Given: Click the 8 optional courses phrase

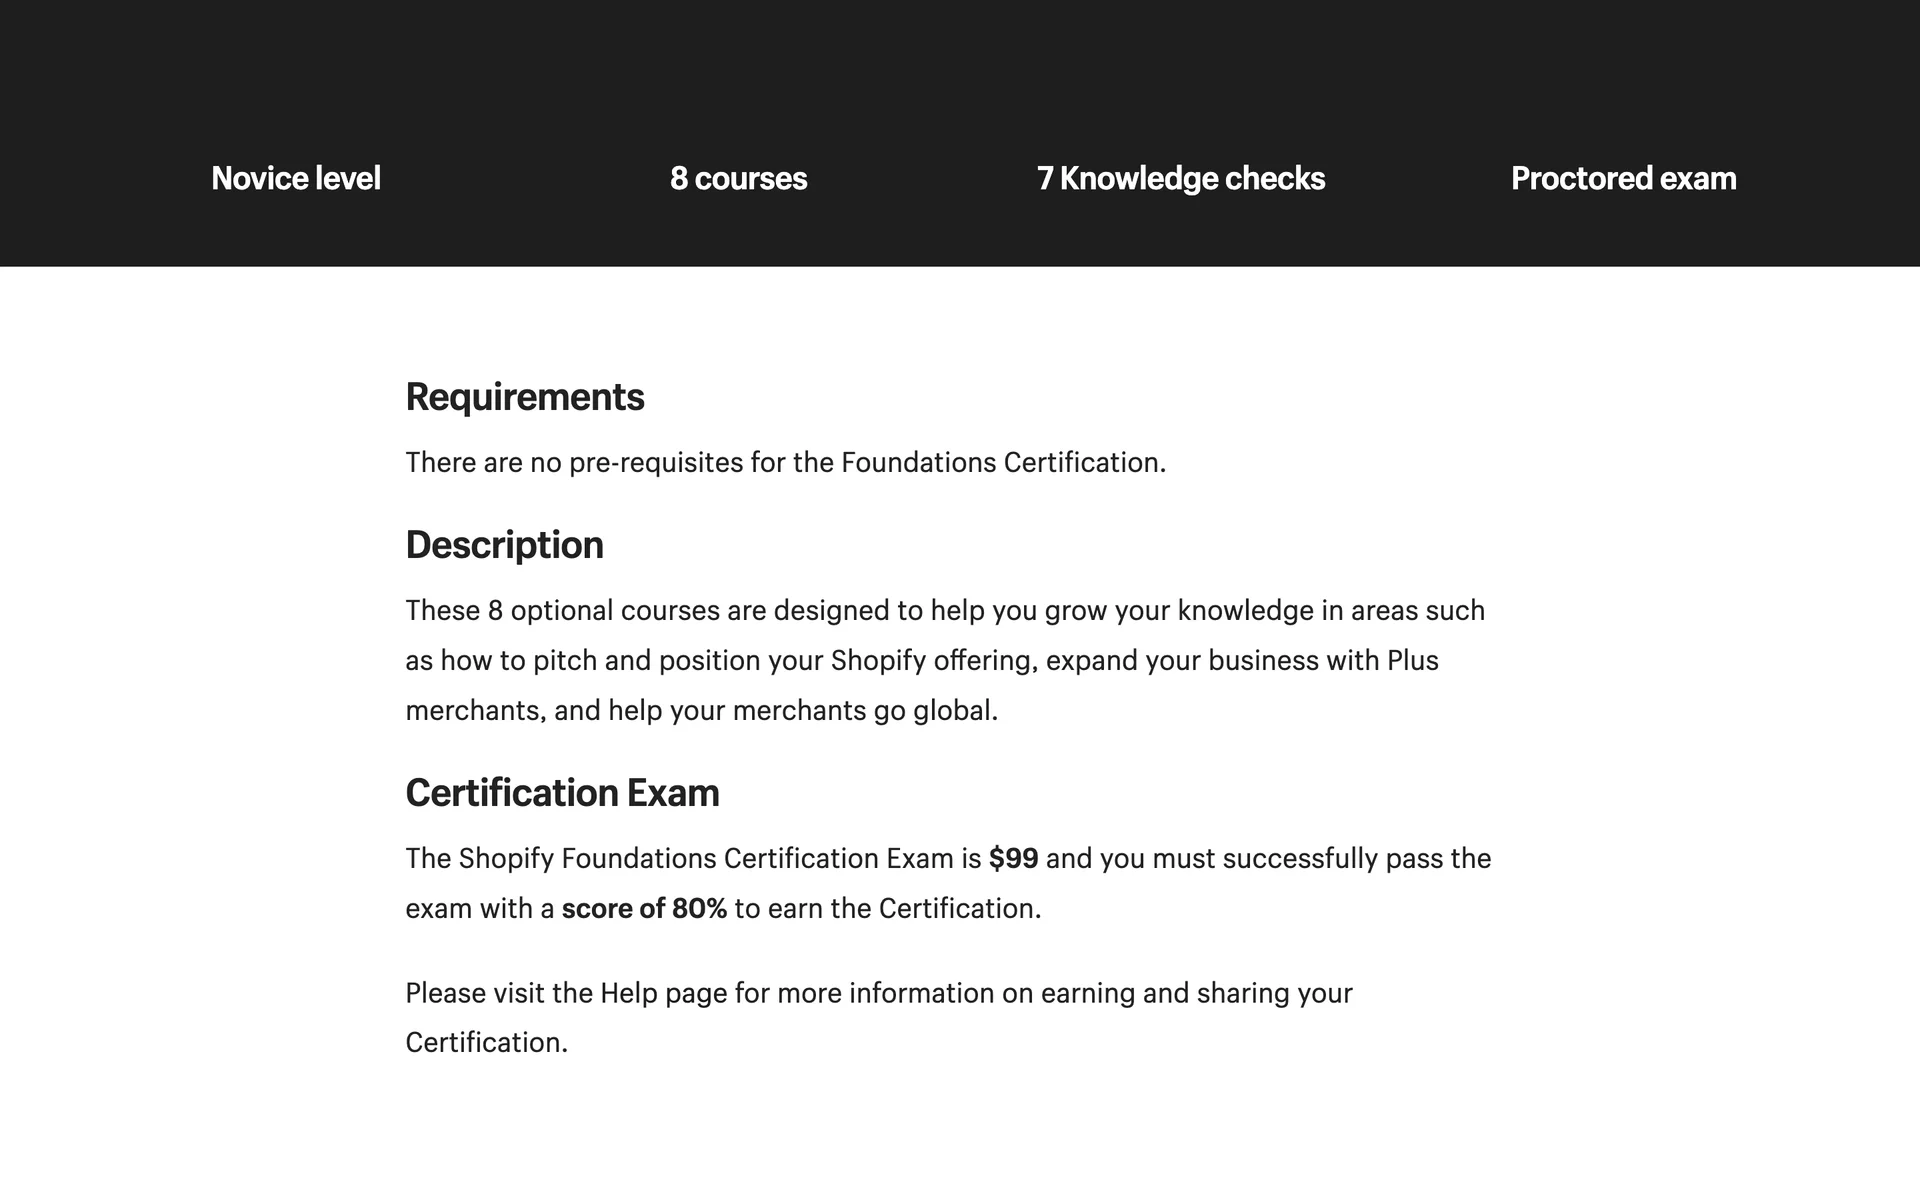Looking at the screenshot, I should pos(550,611).
